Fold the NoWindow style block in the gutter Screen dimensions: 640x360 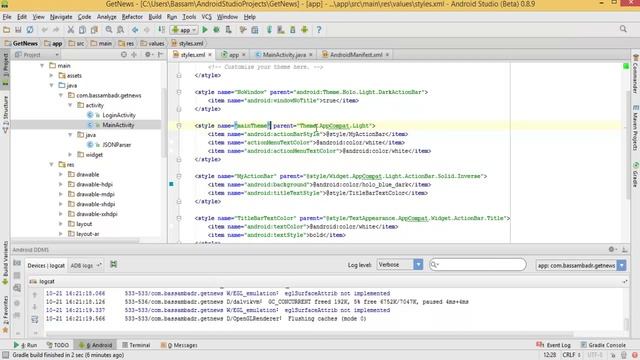(179, 92)
